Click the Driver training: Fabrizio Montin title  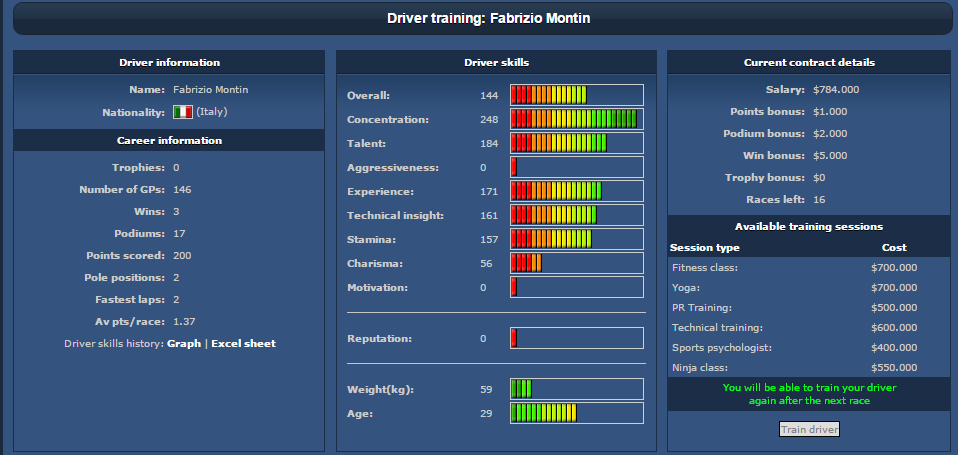[x=489, y=18]
